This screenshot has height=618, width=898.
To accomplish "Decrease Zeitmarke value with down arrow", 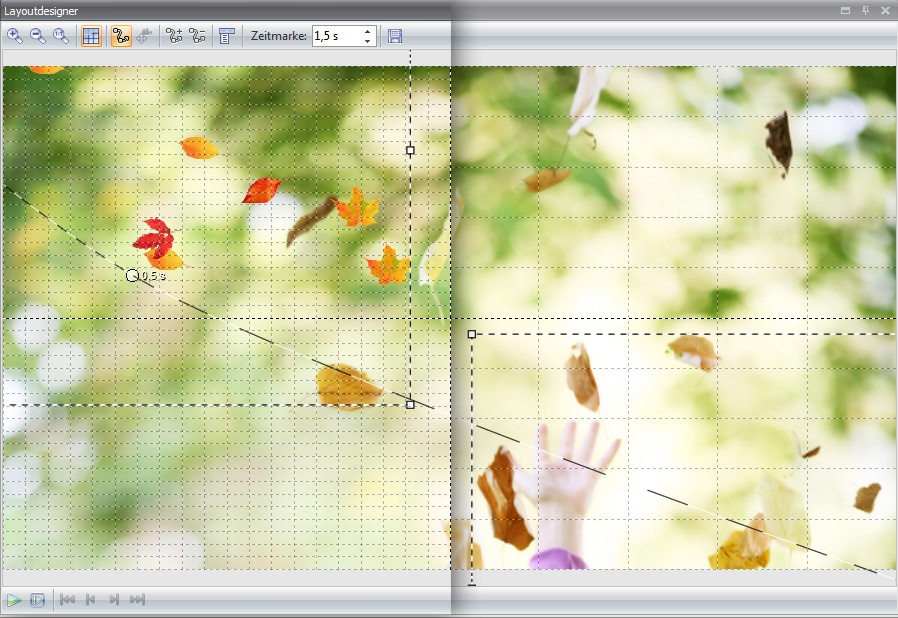I will [x=368, y=41].
